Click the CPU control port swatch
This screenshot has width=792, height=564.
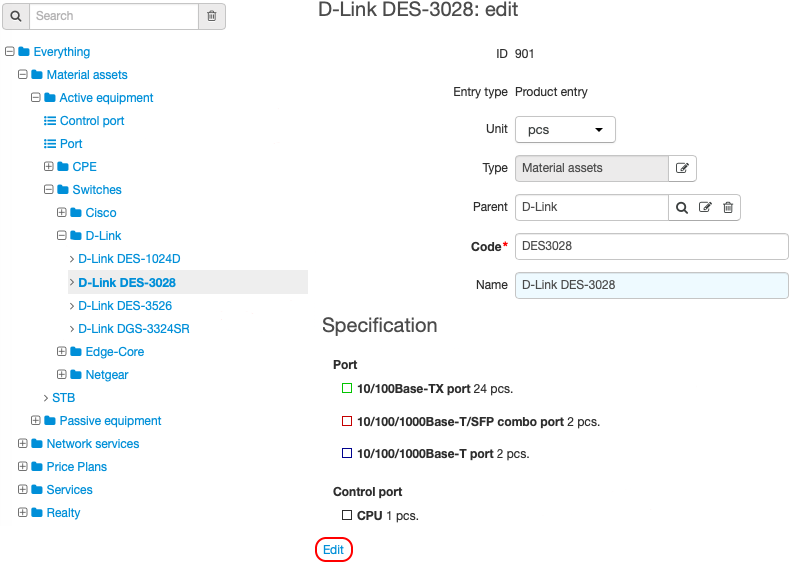[347, 515]
